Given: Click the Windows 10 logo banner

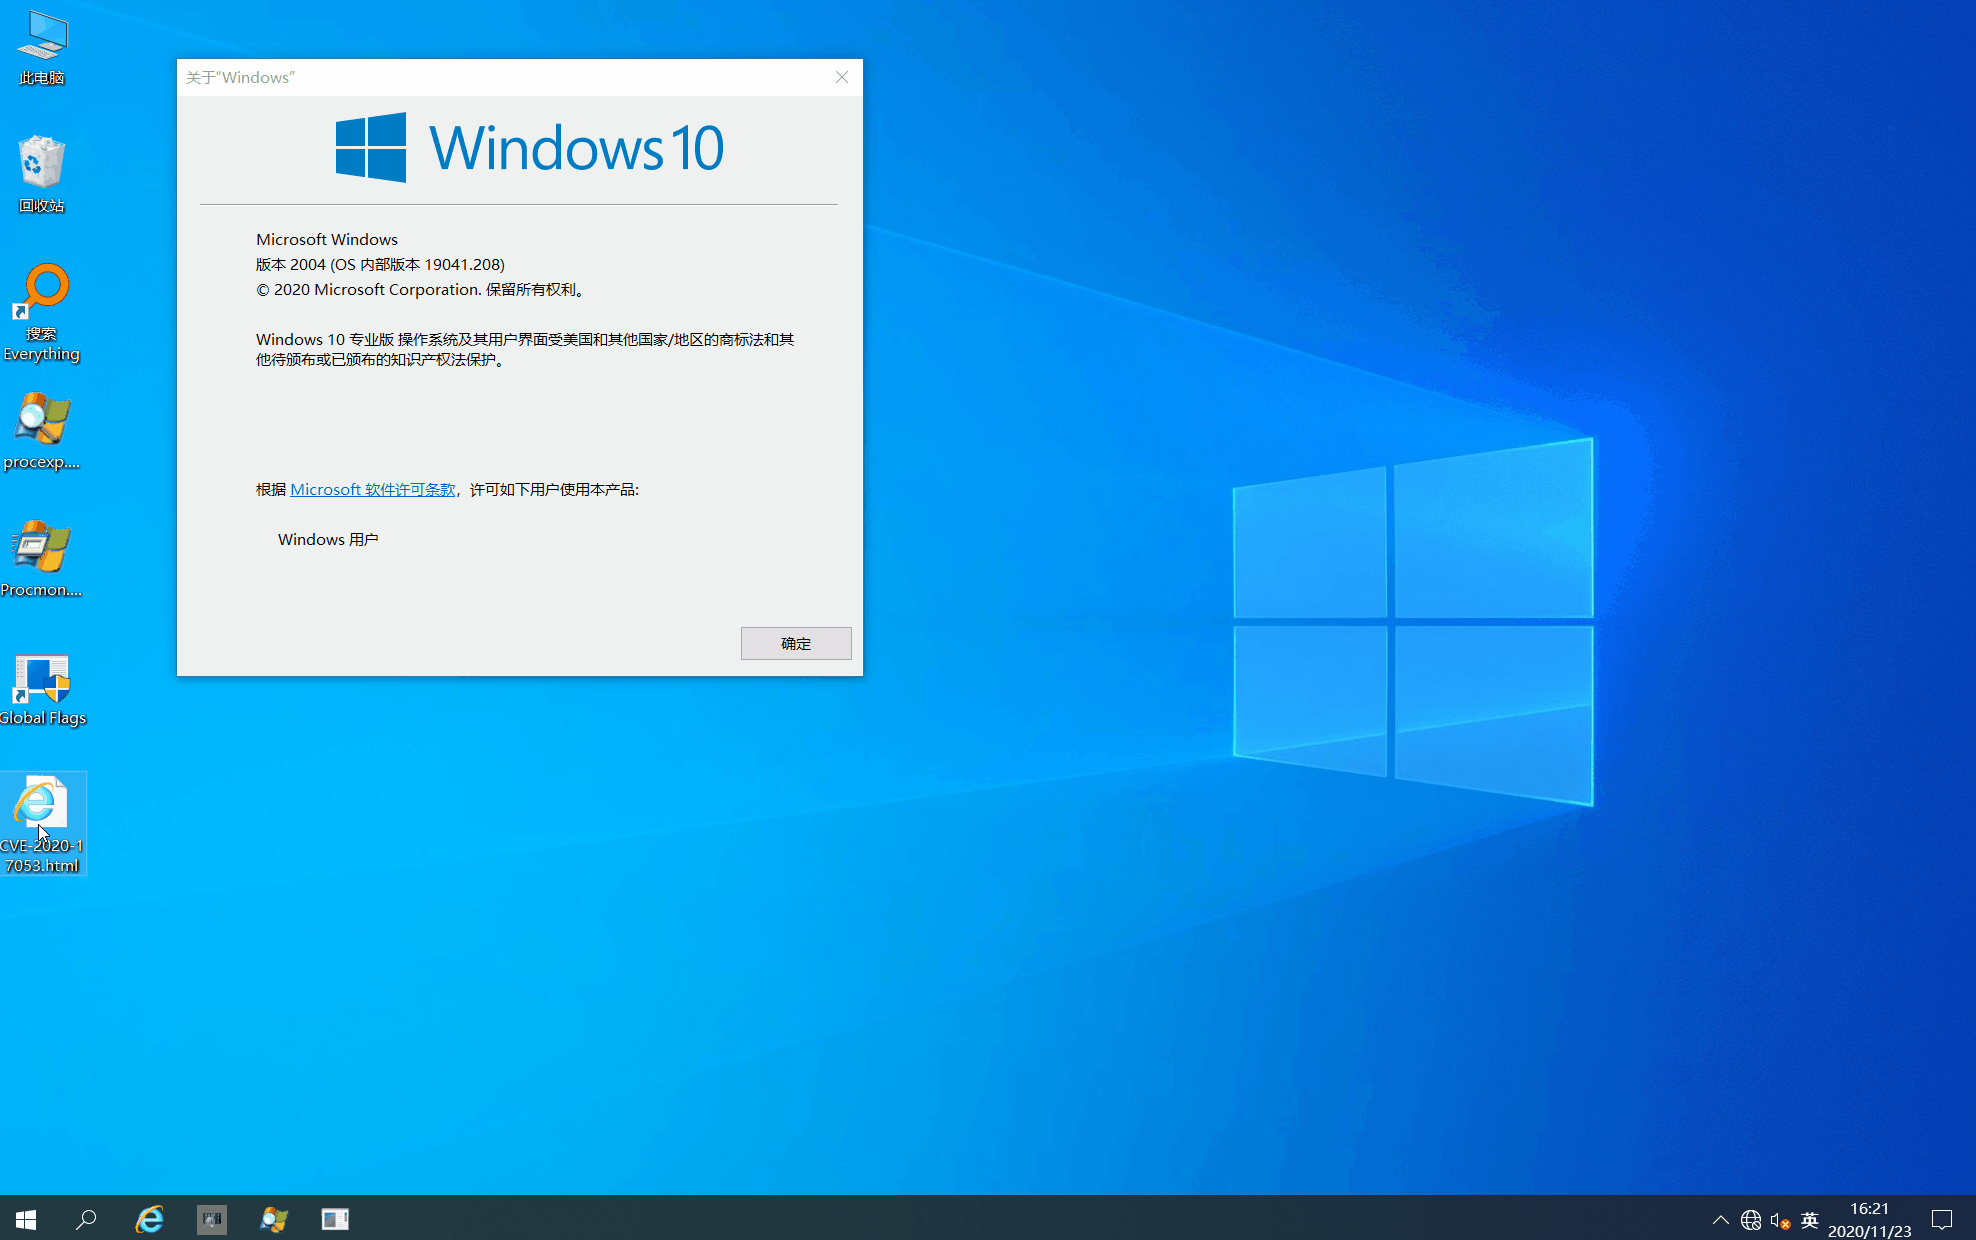Looking at the screenshot, I should 530,147.
